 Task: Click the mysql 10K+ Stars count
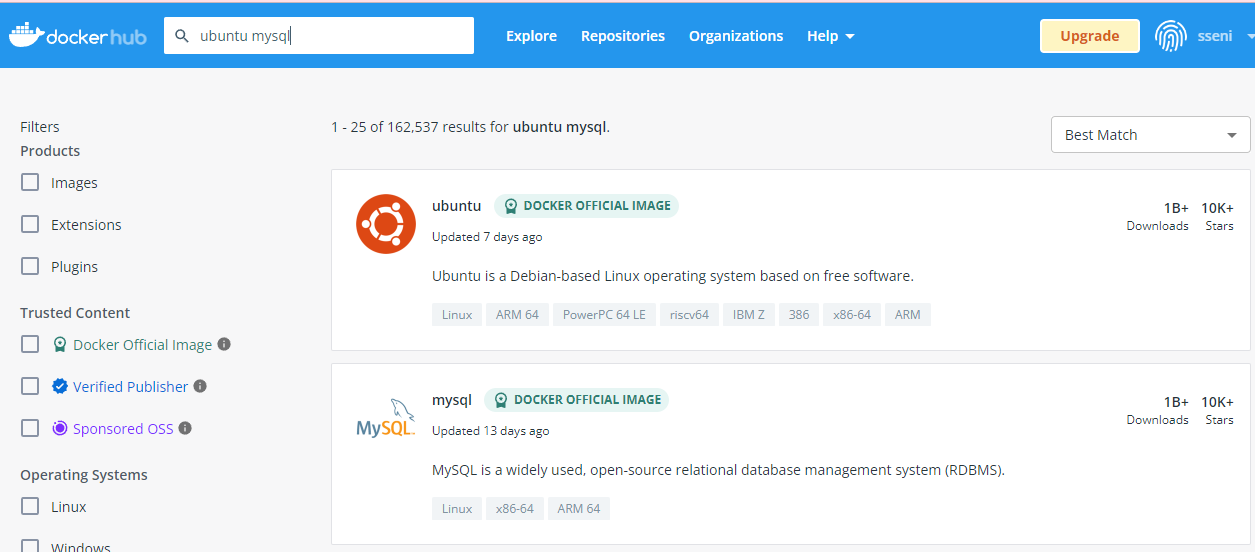click(1218, 410)
